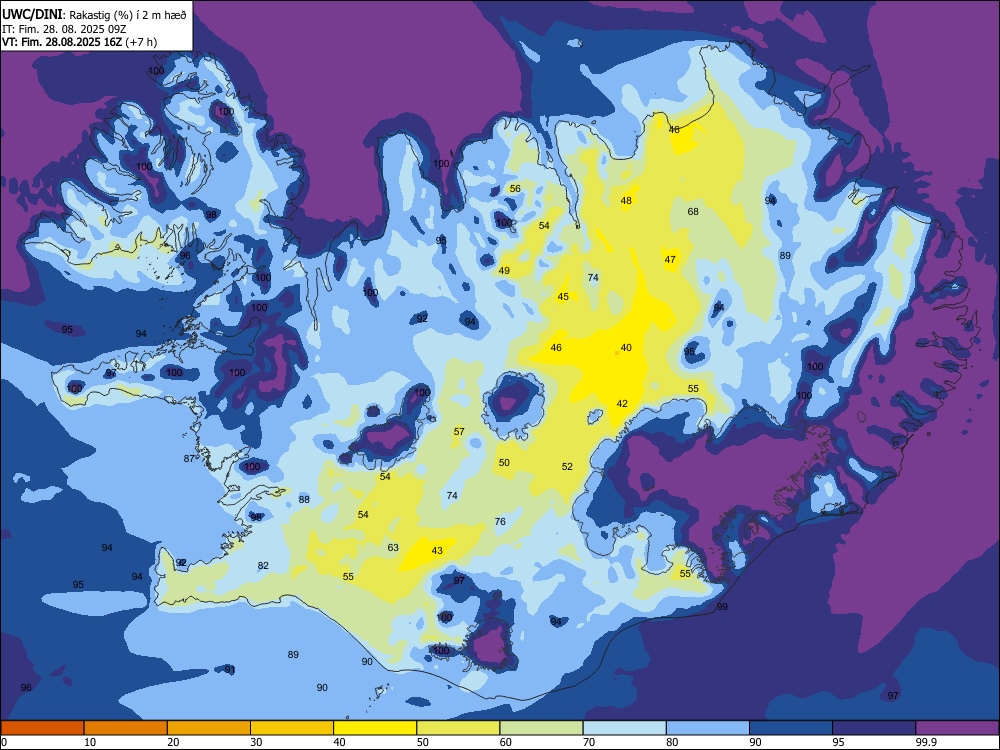Select the 10–20 orange legend color band
Viewport: 1000px width, 750px height.
[x=126, y=728]
